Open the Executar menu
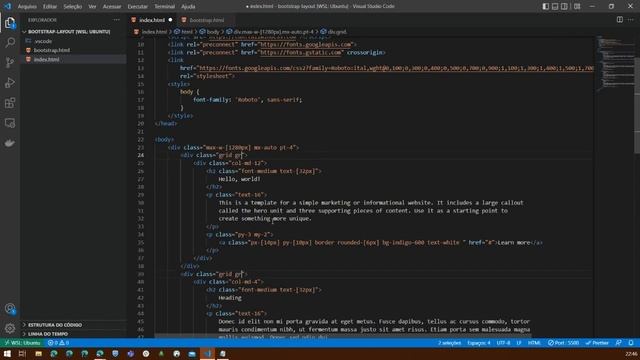Image resolution: width=640 pixels, height=360 pixels. (138, 7)
